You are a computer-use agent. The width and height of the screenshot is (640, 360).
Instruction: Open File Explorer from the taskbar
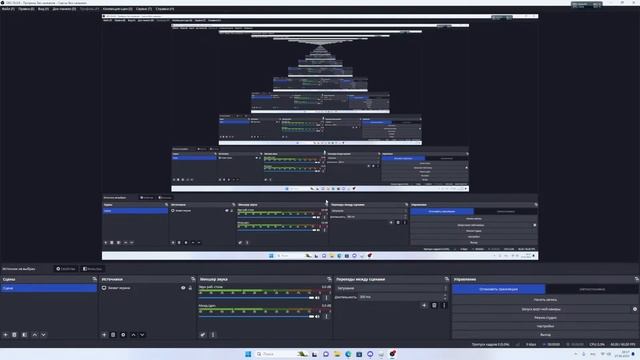click(x=337, y=354)
